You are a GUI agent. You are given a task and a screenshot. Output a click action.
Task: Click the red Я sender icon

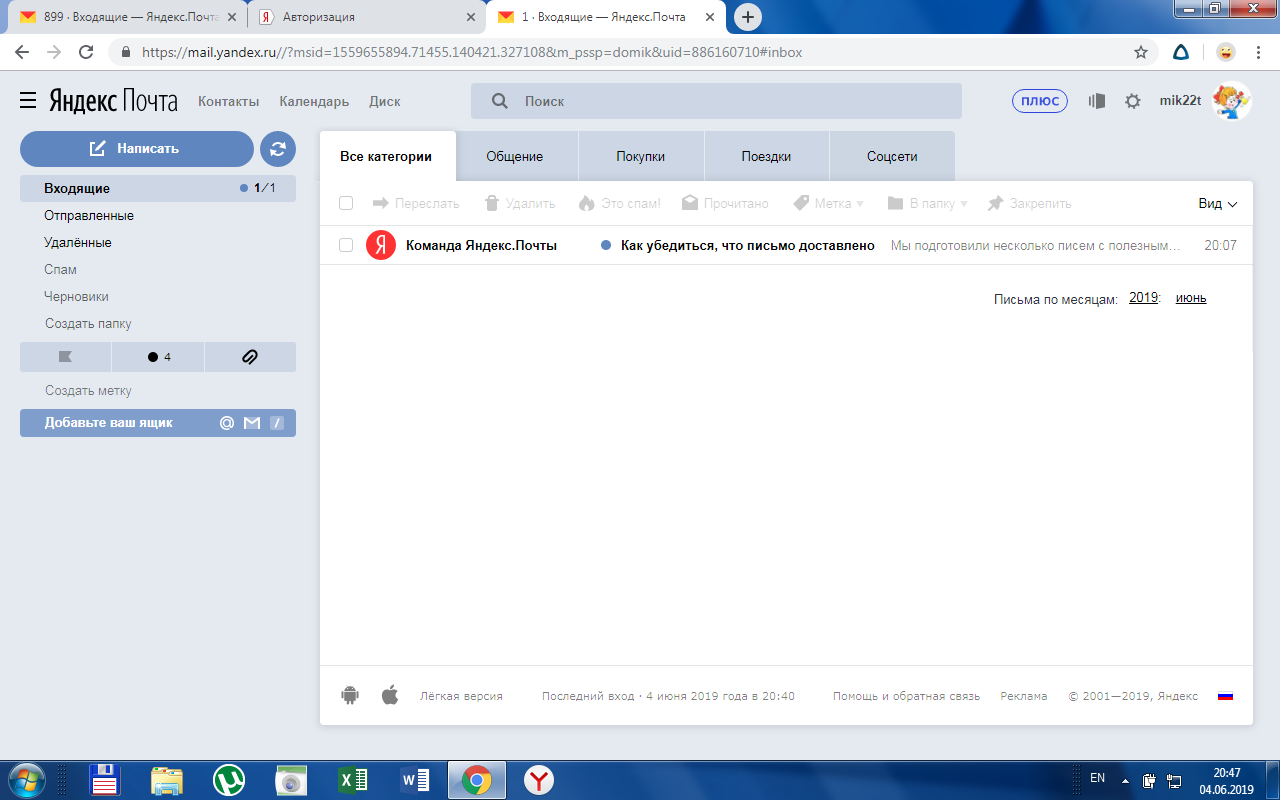(381, 245)
